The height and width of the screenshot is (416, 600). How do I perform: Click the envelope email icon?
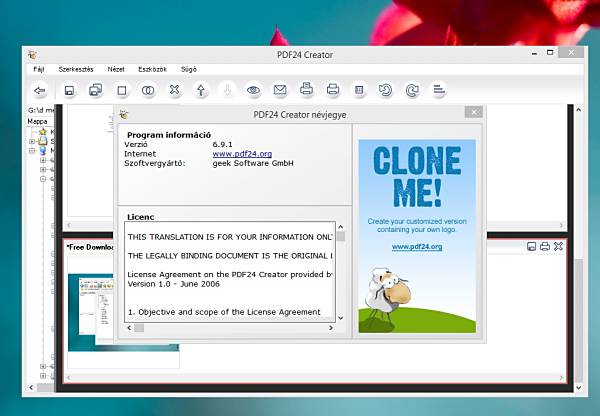click(x=280, y=90)
